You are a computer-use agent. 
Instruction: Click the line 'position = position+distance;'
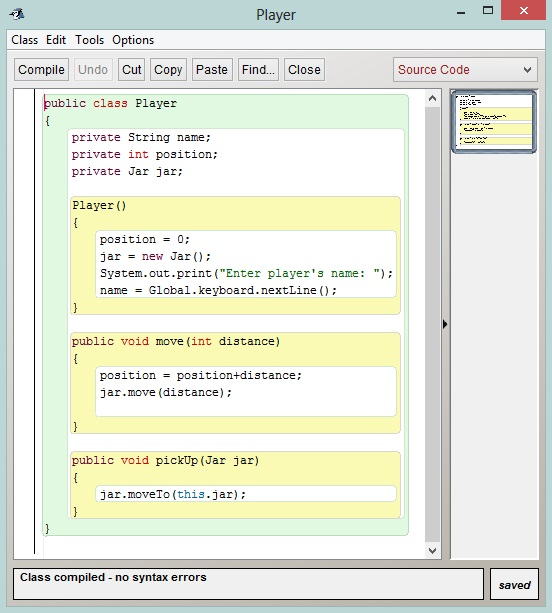(201, 375)
